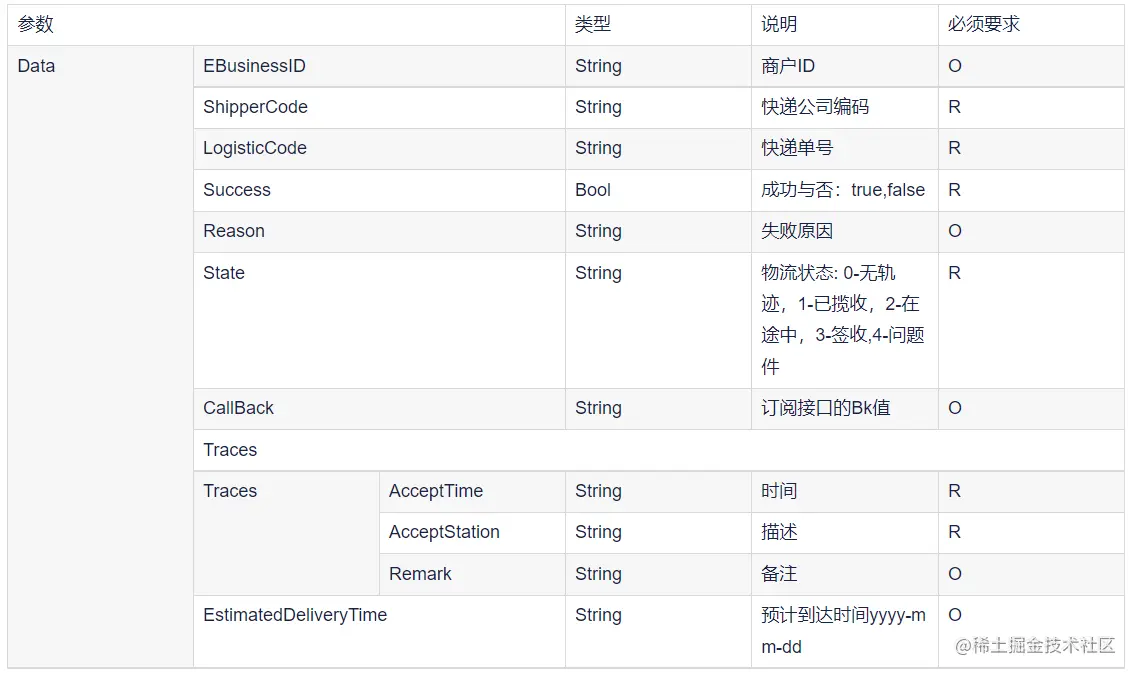Image resolution: width=1136 pixels, height=676 pixels.
Task: Click the 稀土掘金技术社区 watermark
Action: coord(1034,646)
